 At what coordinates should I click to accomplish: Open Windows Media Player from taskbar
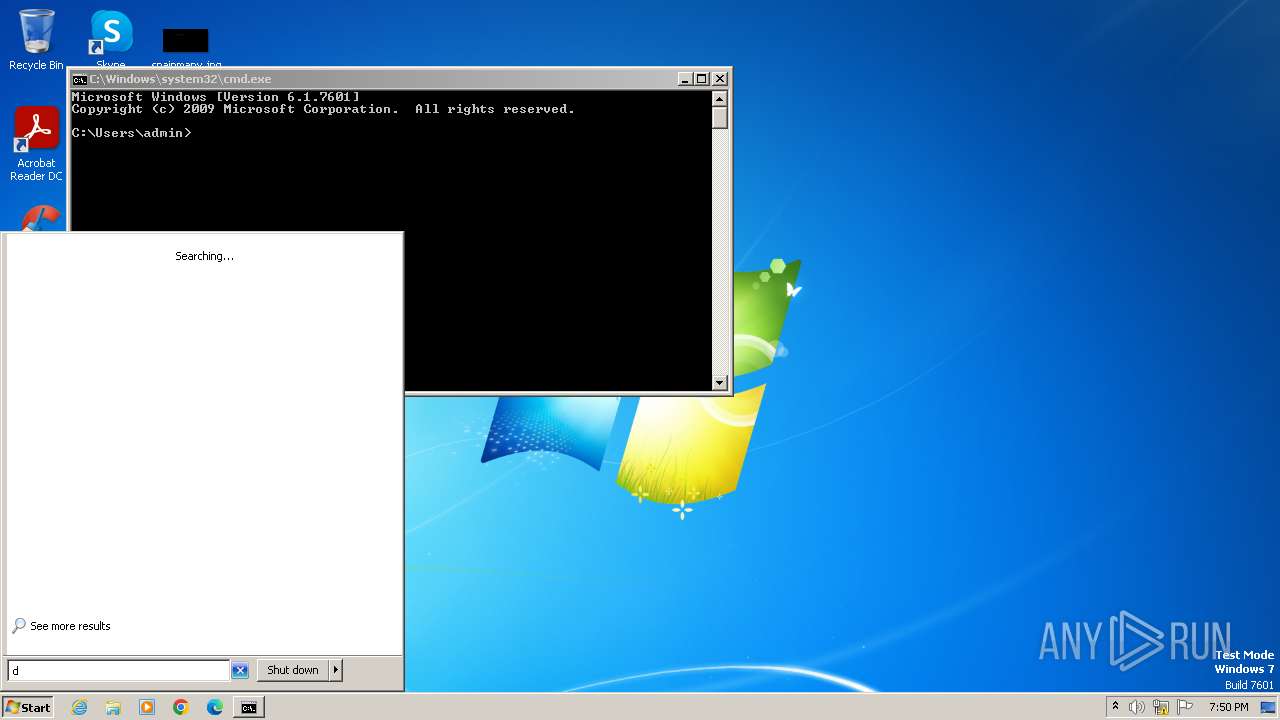point(147,707)
